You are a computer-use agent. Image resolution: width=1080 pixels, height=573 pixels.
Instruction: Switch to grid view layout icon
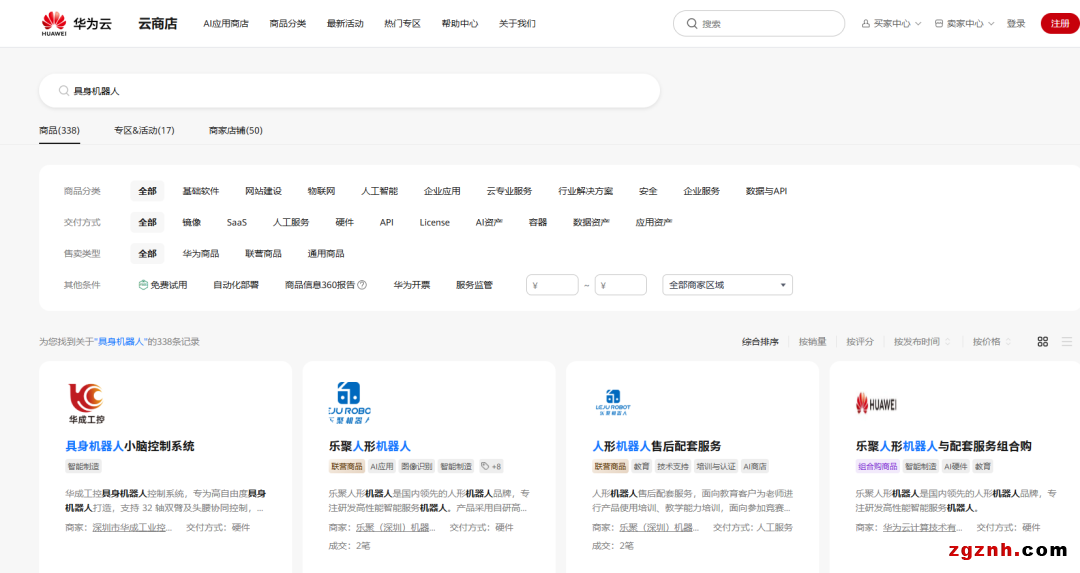[1043, 341]
